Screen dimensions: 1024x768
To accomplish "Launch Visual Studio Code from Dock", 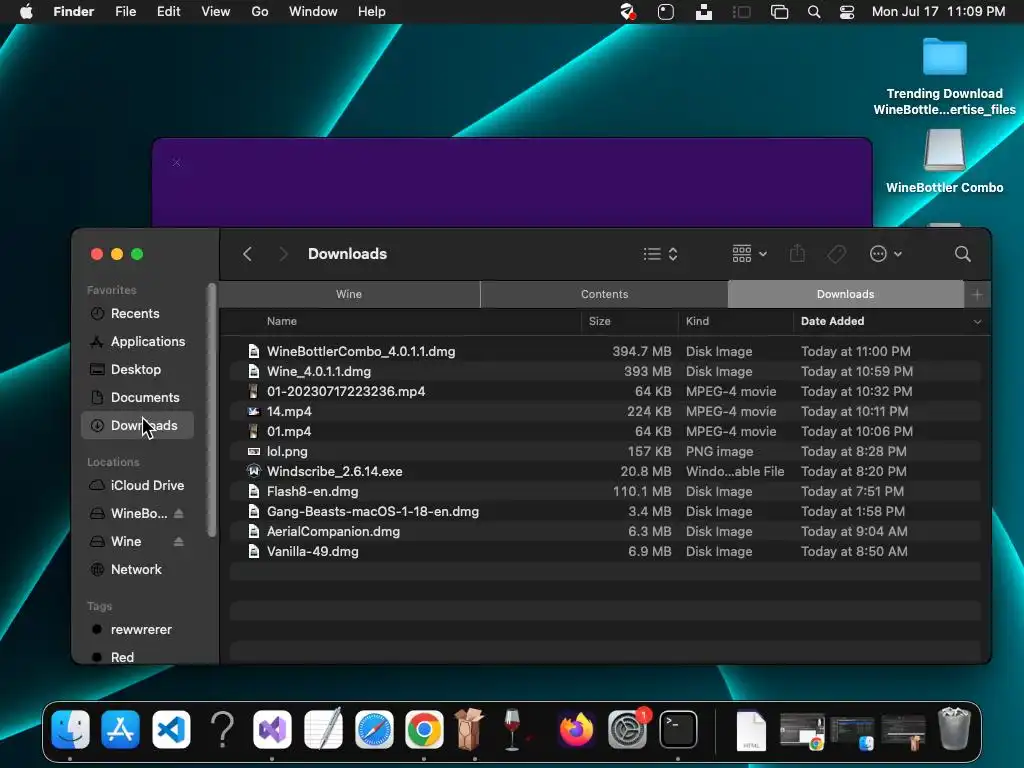I will pyautogui.click(x=171, y=729).
